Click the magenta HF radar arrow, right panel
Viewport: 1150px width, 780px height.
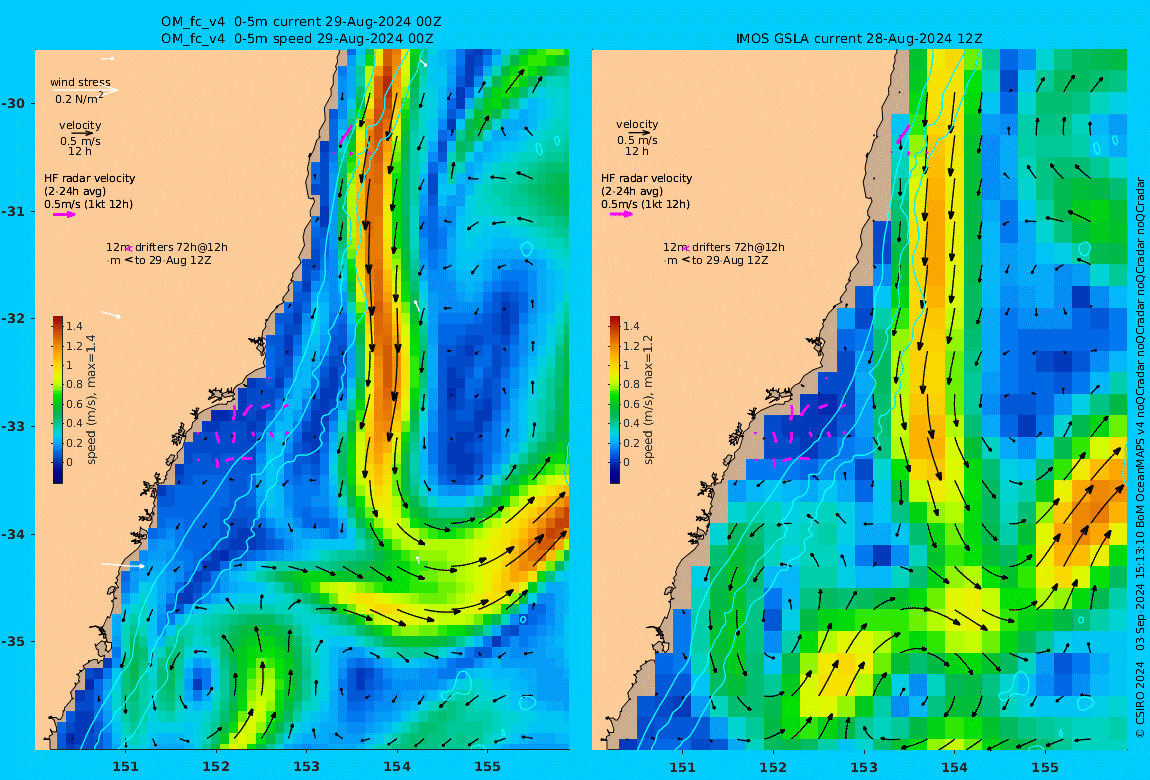point(621,215)
